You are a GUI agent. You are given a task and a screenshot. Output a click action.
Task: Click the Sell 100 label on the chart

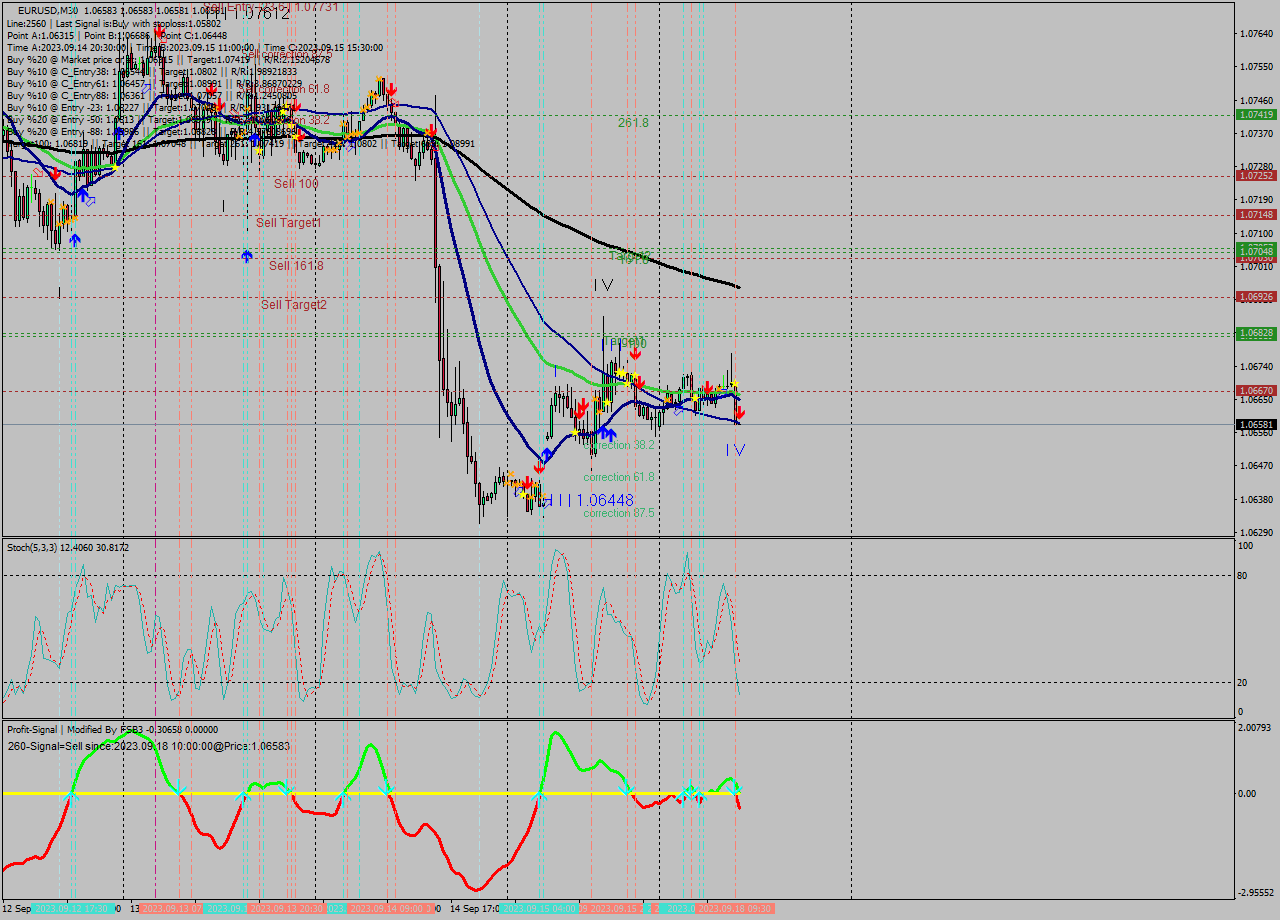click(x=295, y=184)
